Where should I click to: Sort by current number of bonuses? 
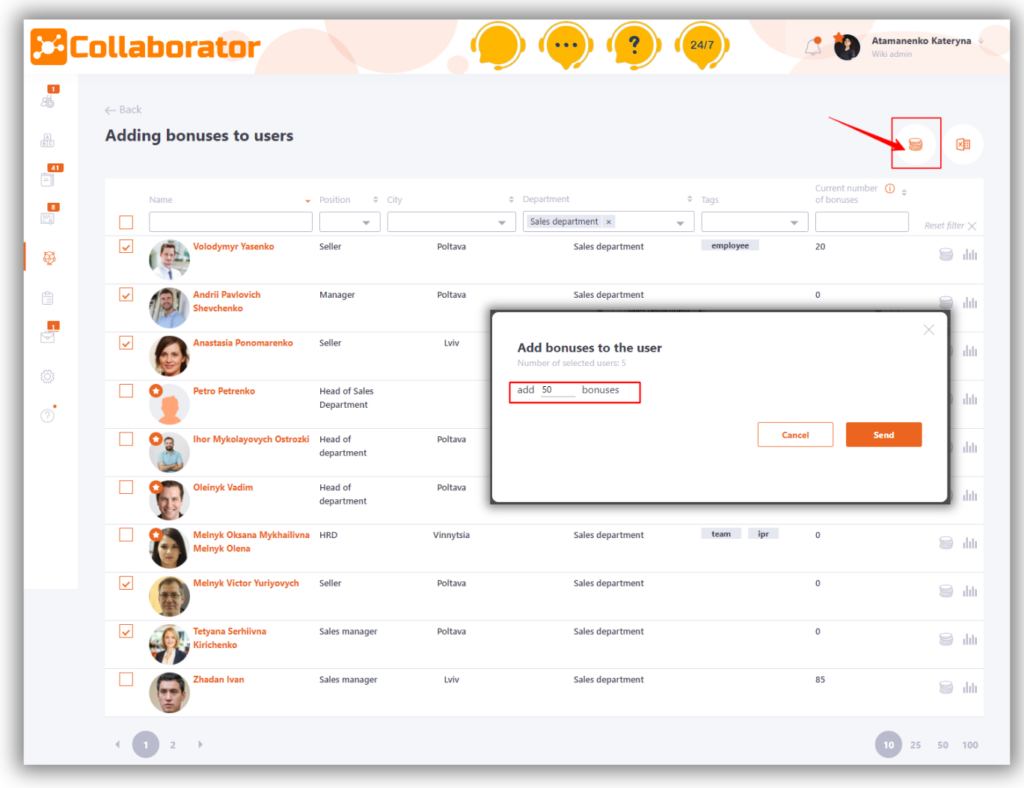[x=904, y=193]
